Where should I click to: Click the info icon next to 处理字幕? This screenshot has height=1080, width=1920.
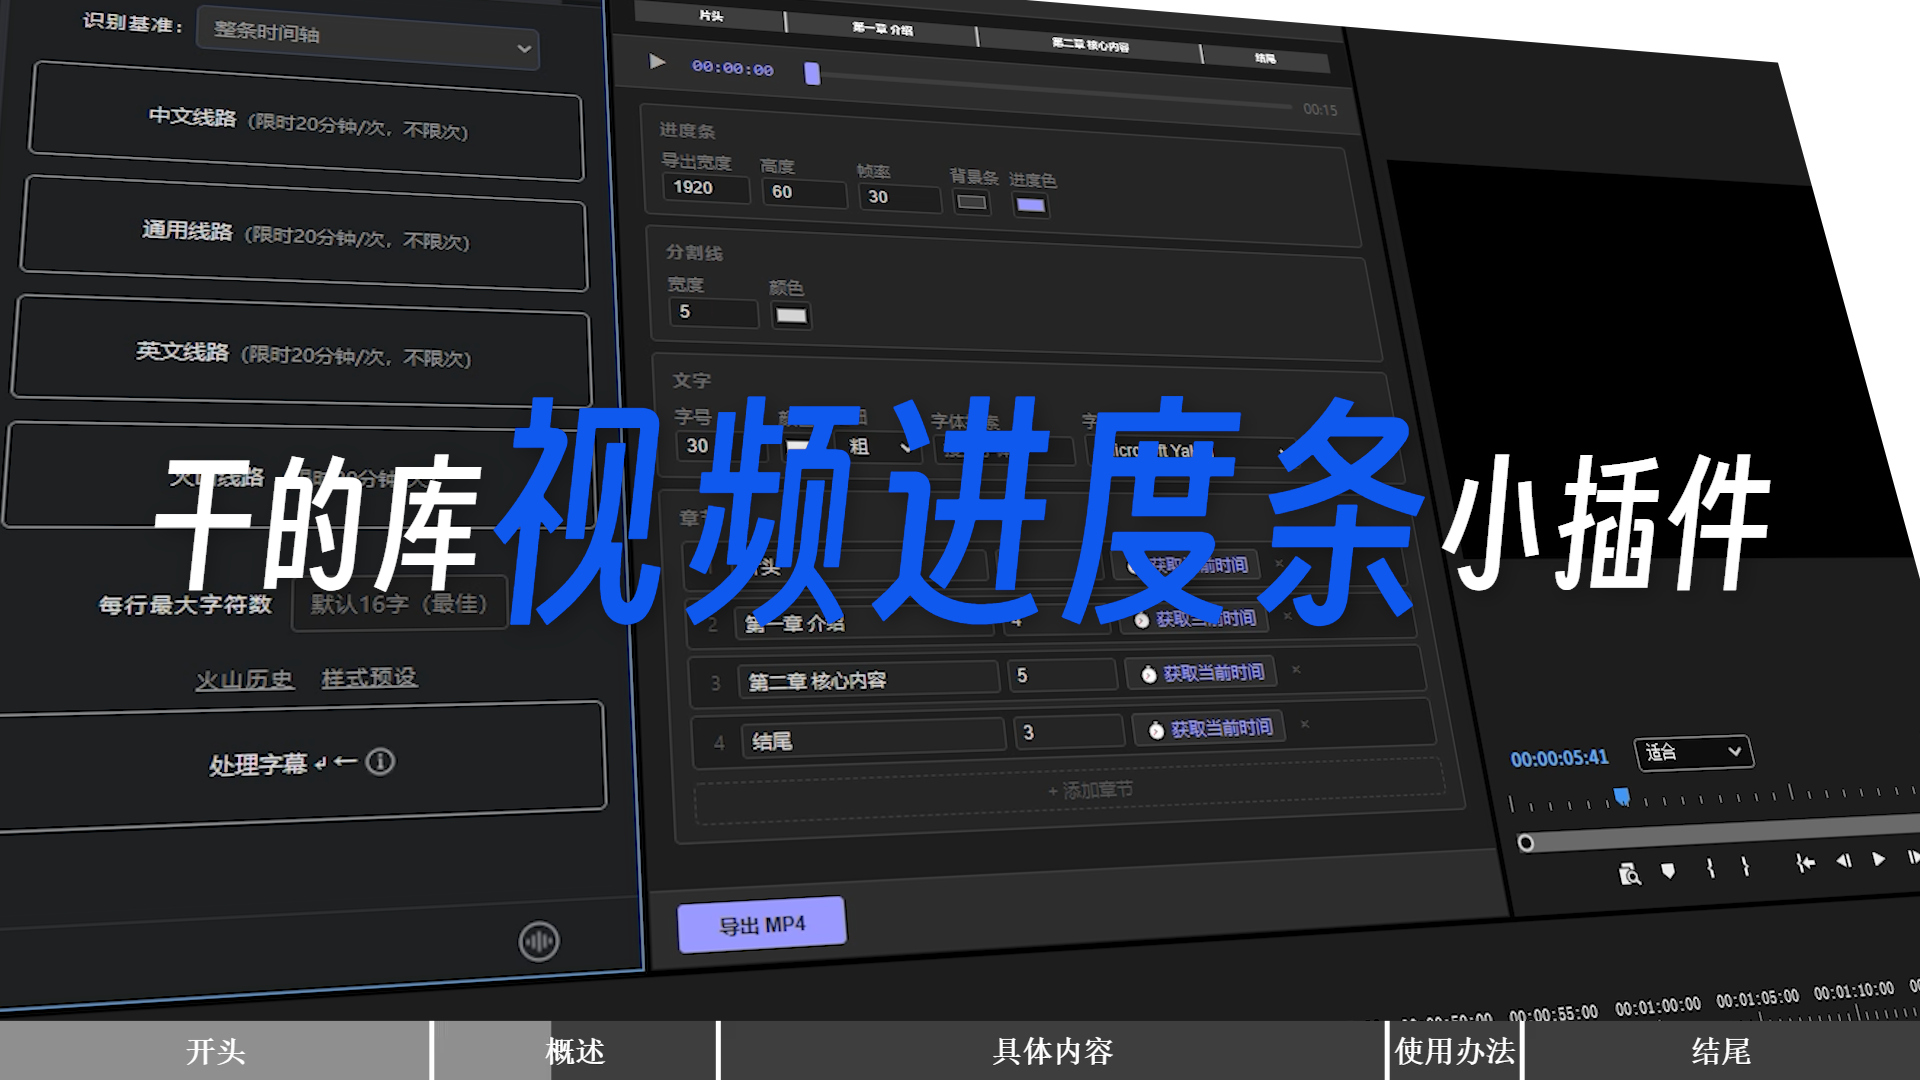click(x=380, y=761)
